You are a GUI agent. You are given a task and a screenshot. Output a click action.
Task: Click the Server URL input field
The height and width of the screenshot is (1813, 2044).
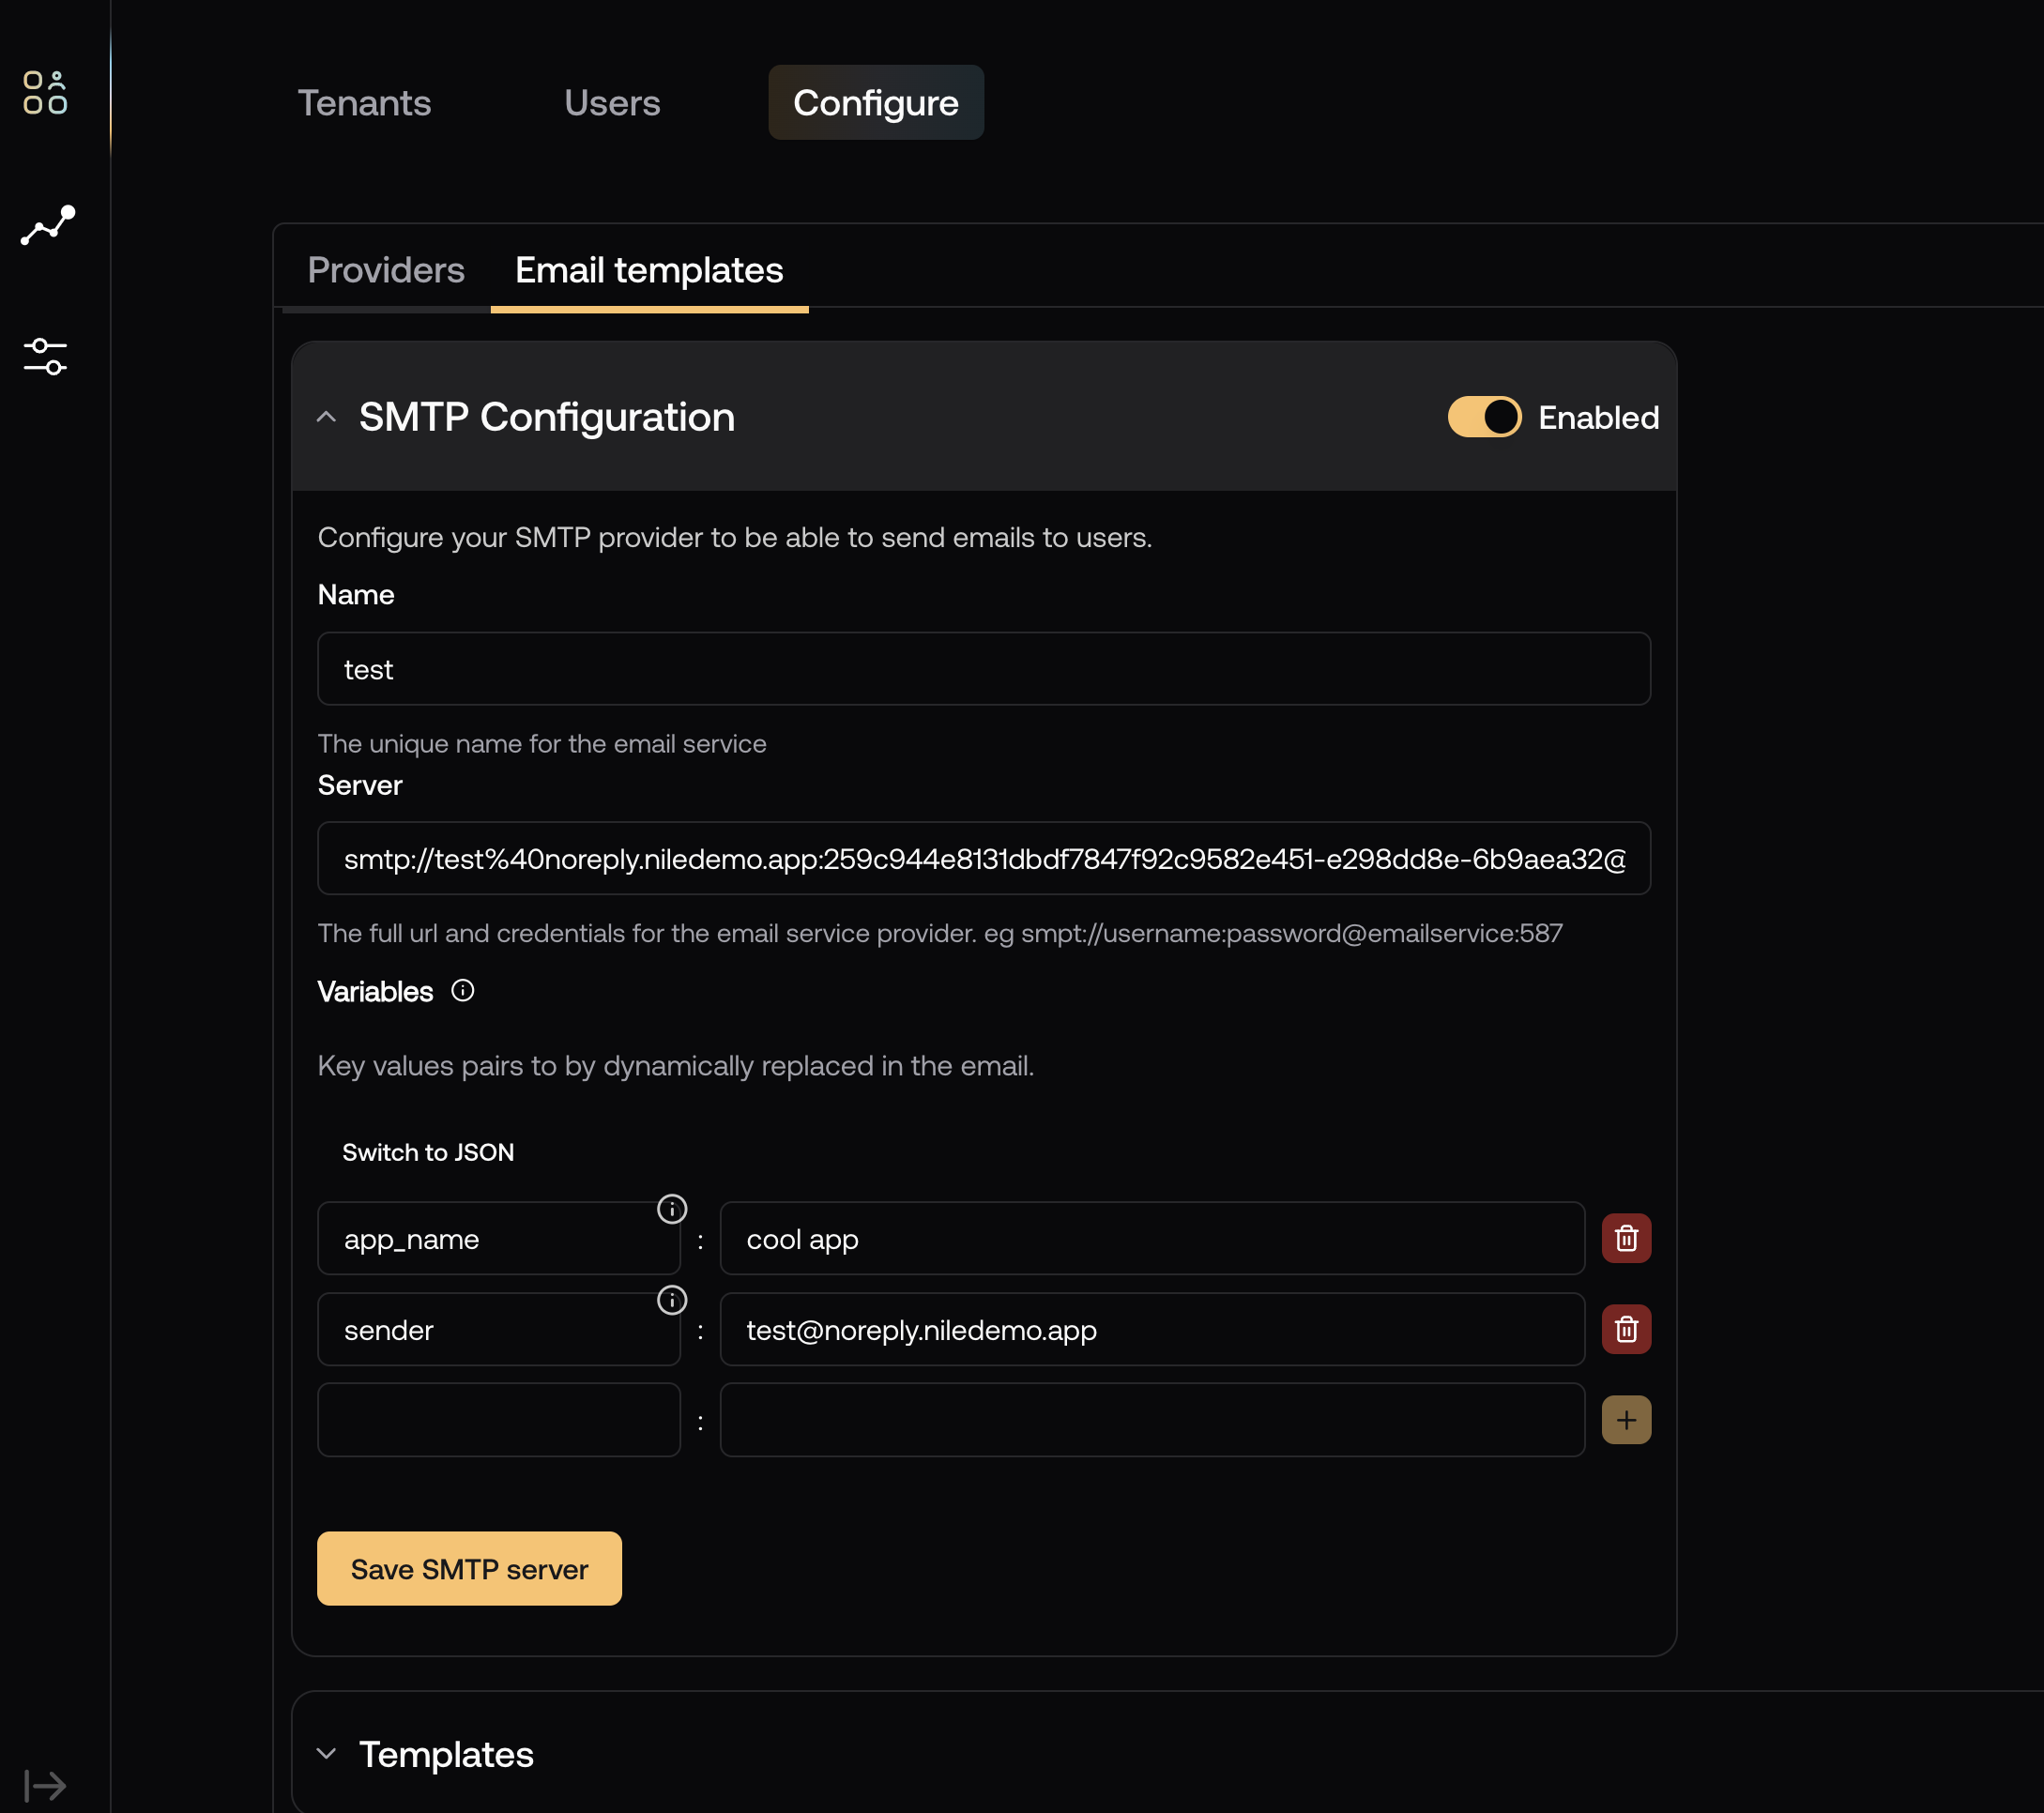click(x=983, y=859)
